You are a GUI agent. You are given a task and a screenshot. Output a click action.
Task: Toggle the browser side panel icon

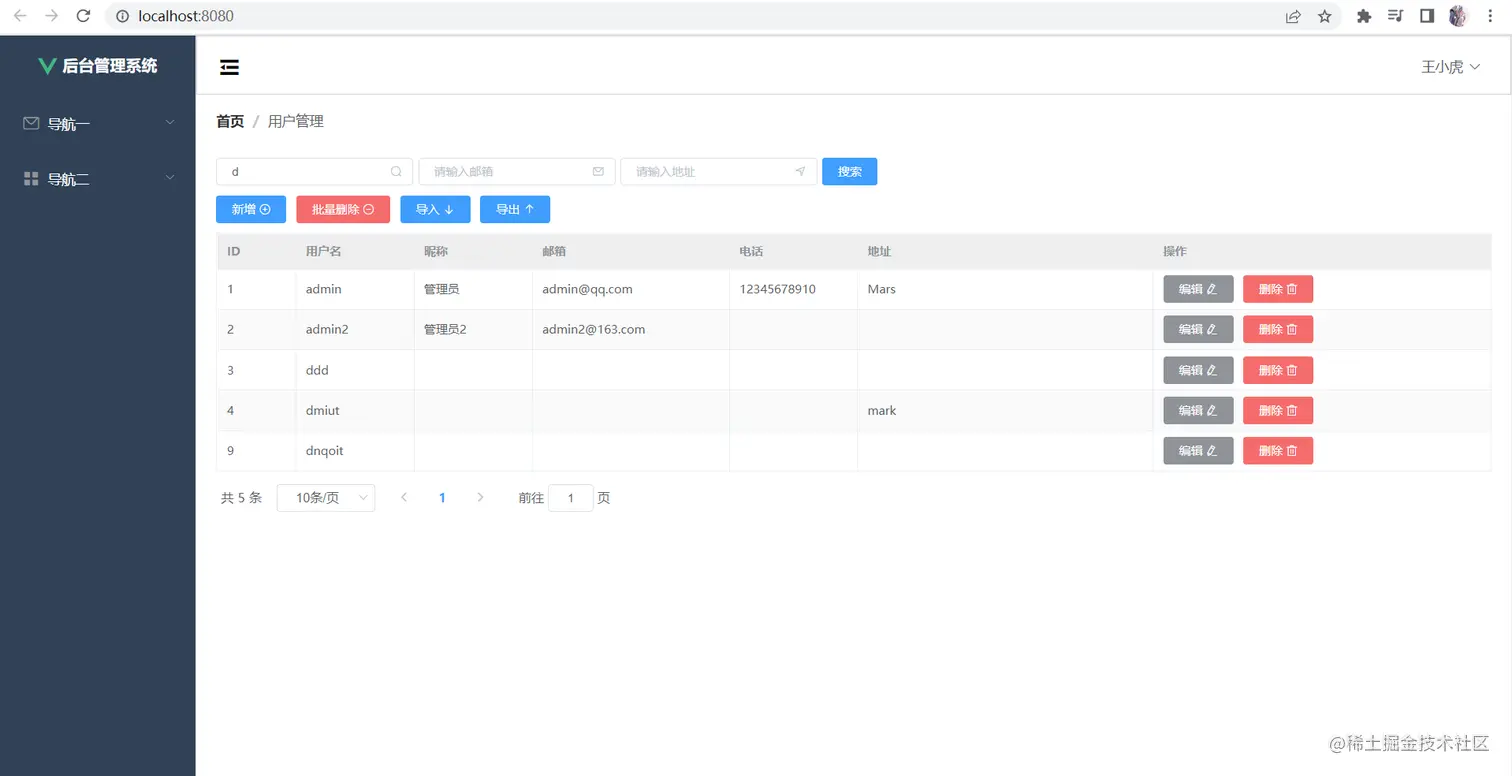[1427, 16]
